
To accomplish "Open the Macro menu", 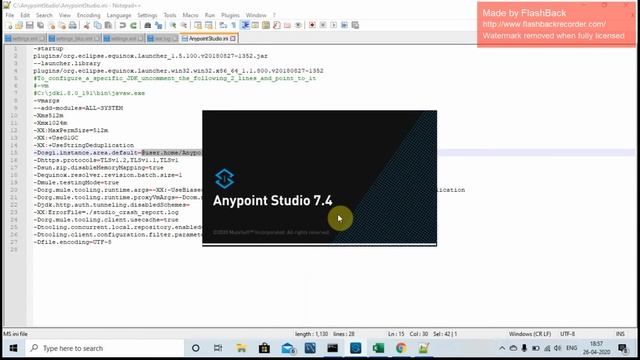I will [190, 15].
